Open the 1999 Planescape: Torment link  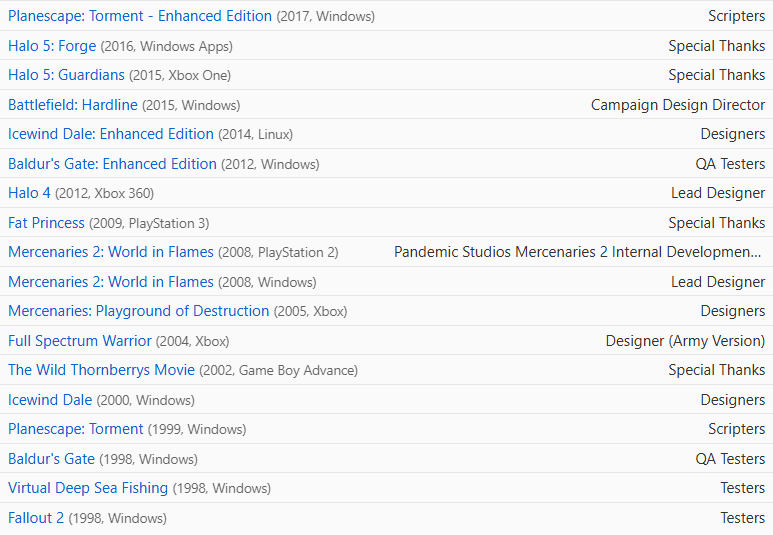click(x=75, y=429)
